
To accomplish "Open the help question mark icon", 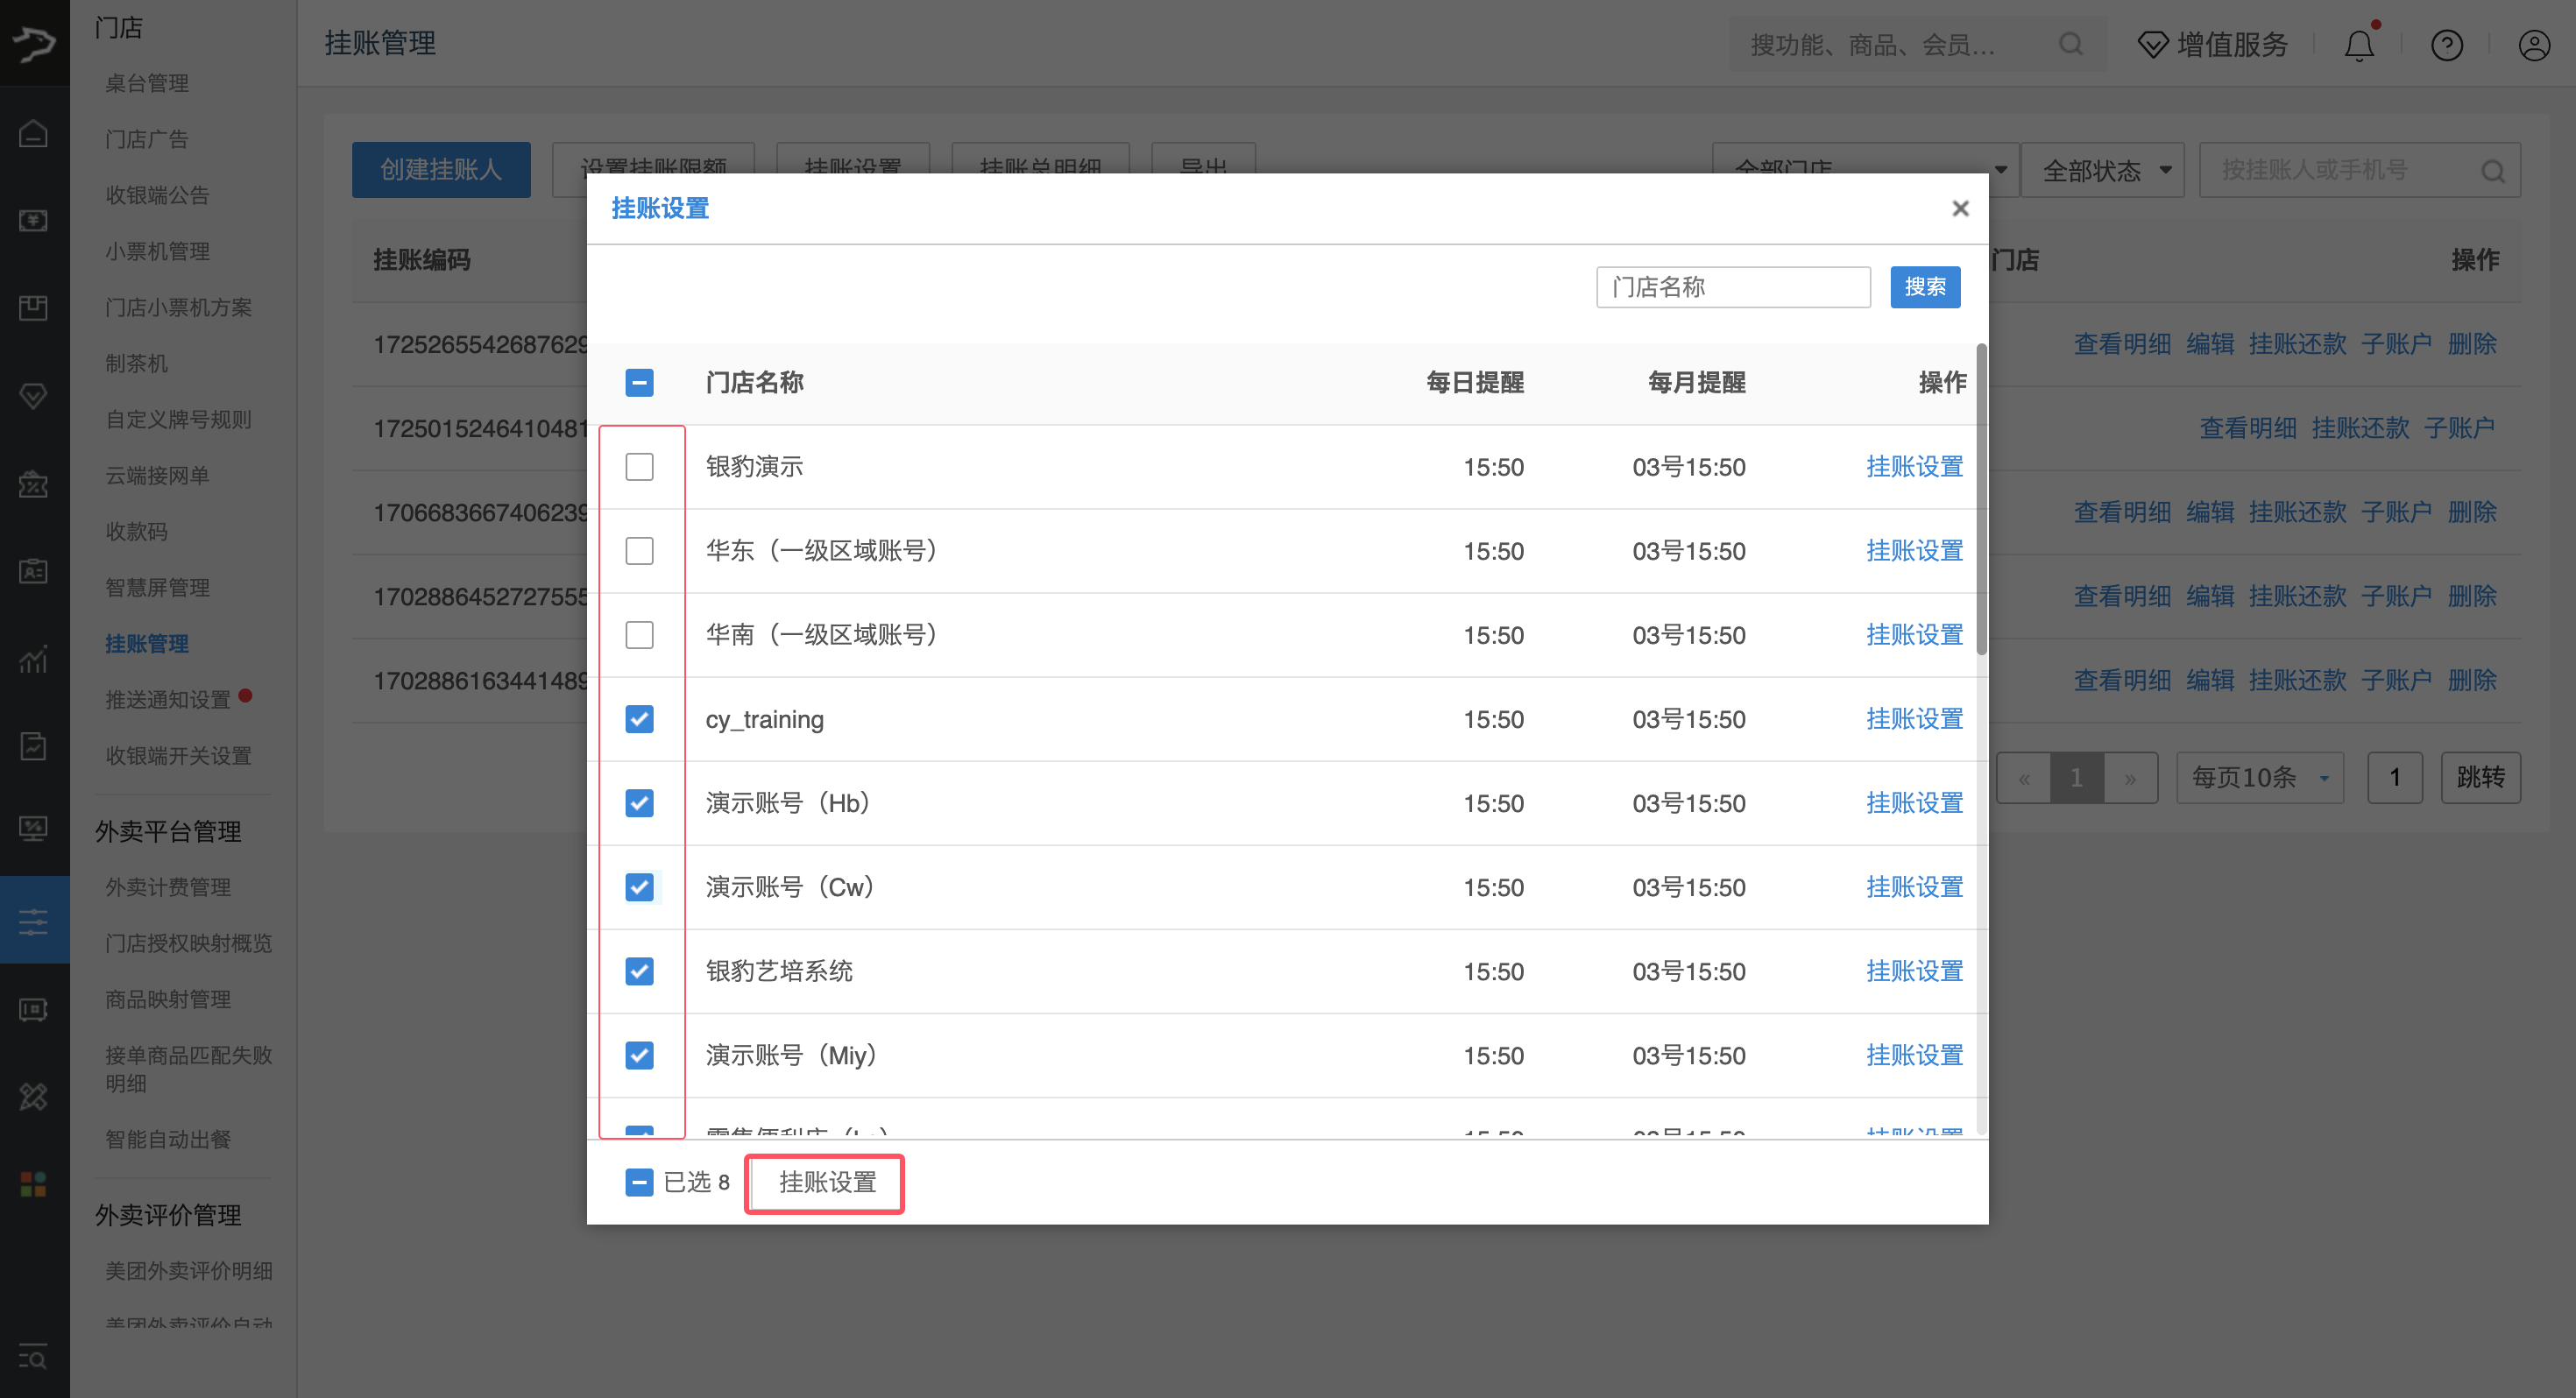I will tap(2446, 45).
